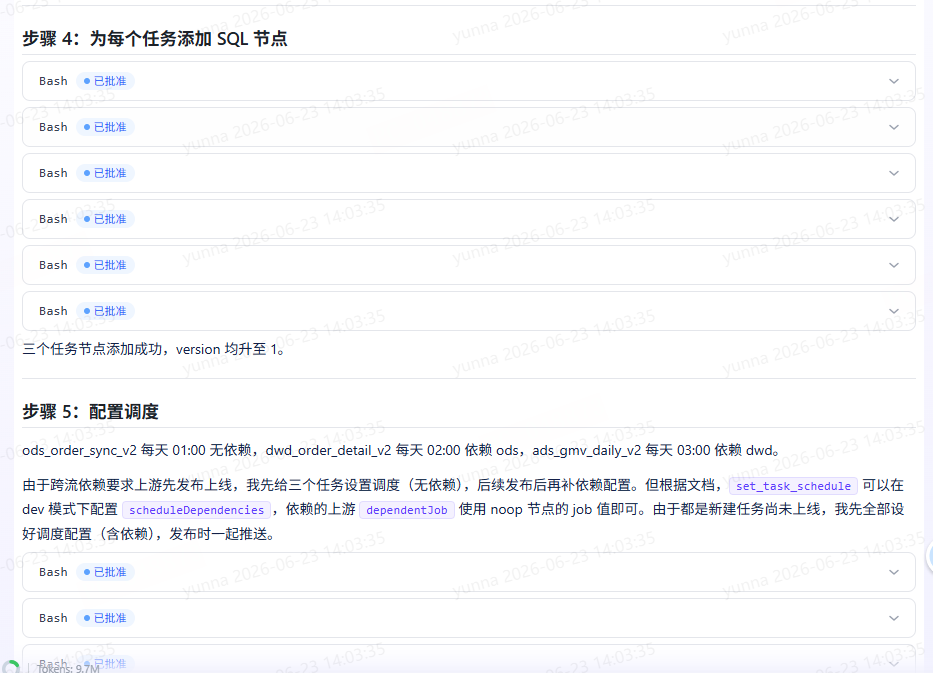Click the Bash label on the third row in step 4
Viewport: 933px width, 673px height.
(53, 173)
